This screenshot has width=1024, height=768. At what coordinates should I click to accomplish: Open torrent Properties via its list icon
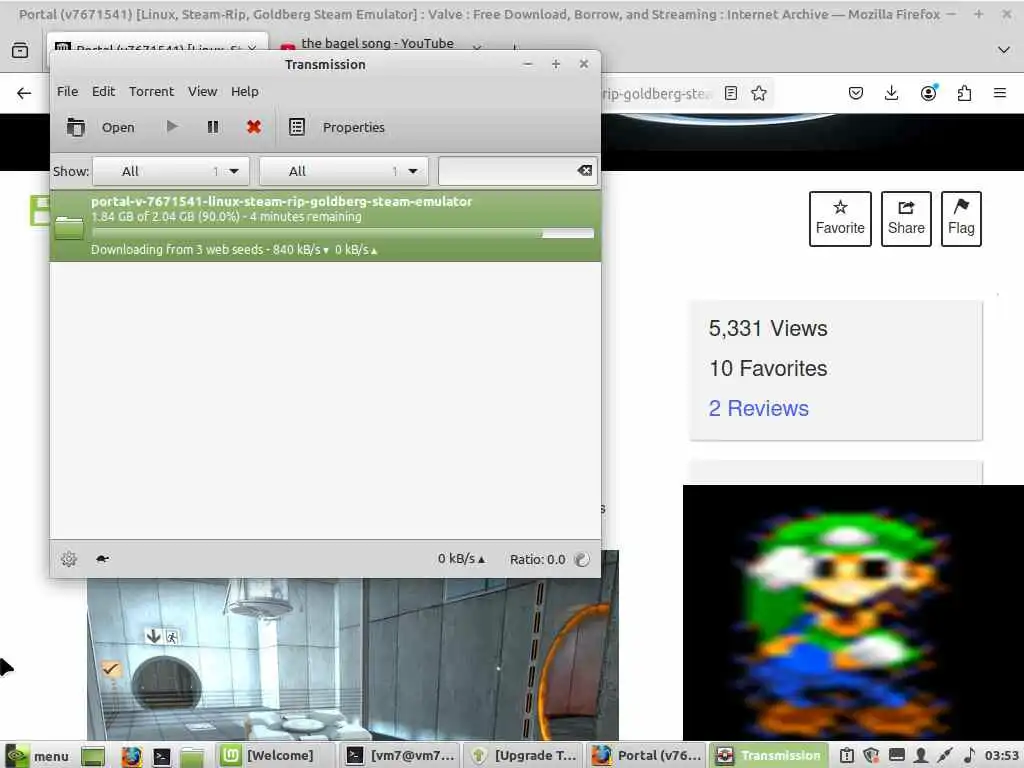(x=296, y=127)
